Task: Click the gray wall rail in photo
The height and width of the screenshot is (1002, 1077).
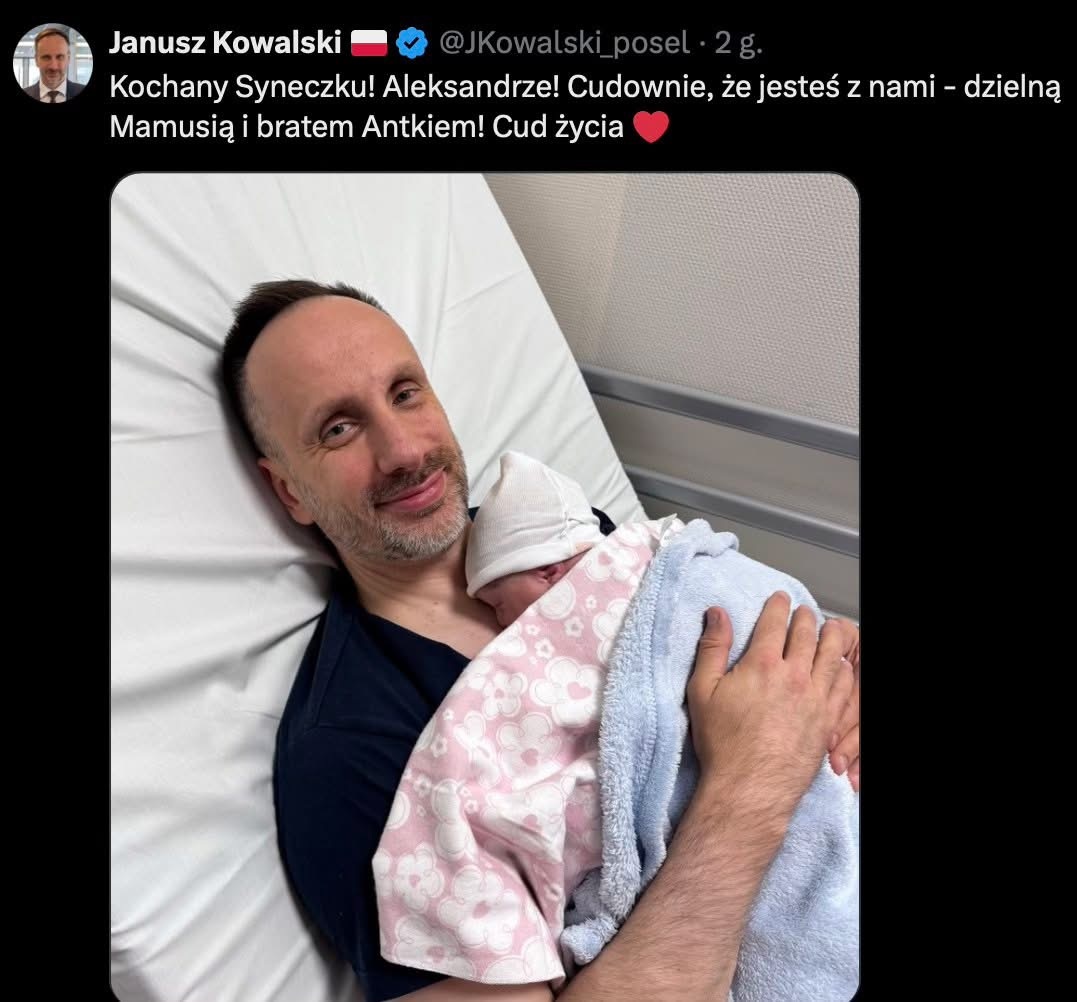Action: [x=721, y=410]
